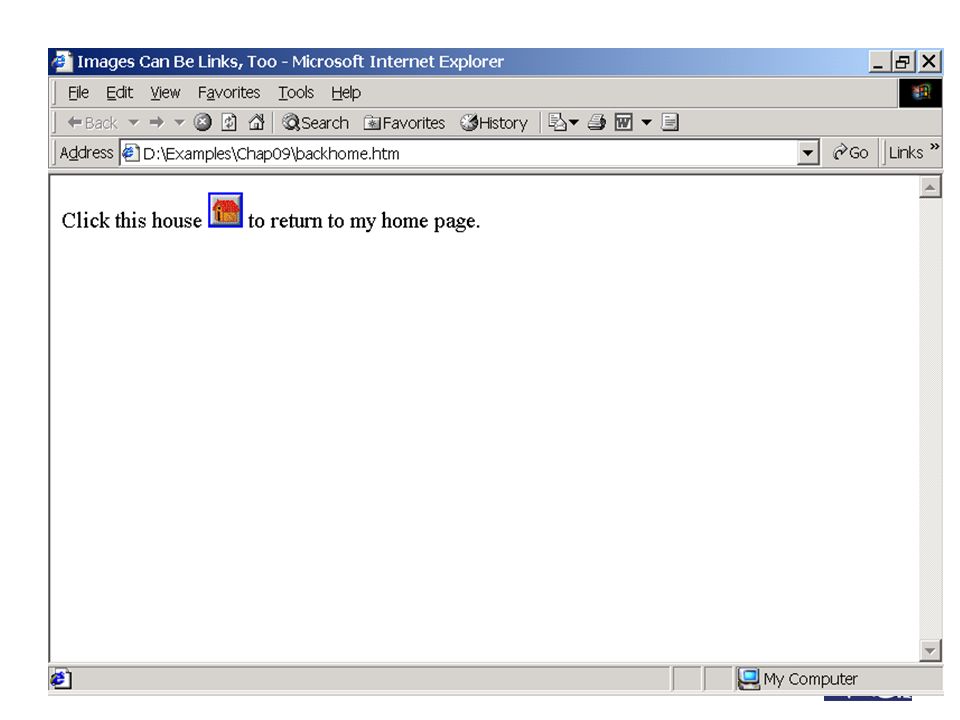Open the Forward history dropdown arrow
The height and width of the screenshot is (720, 960).
[179, 123]
